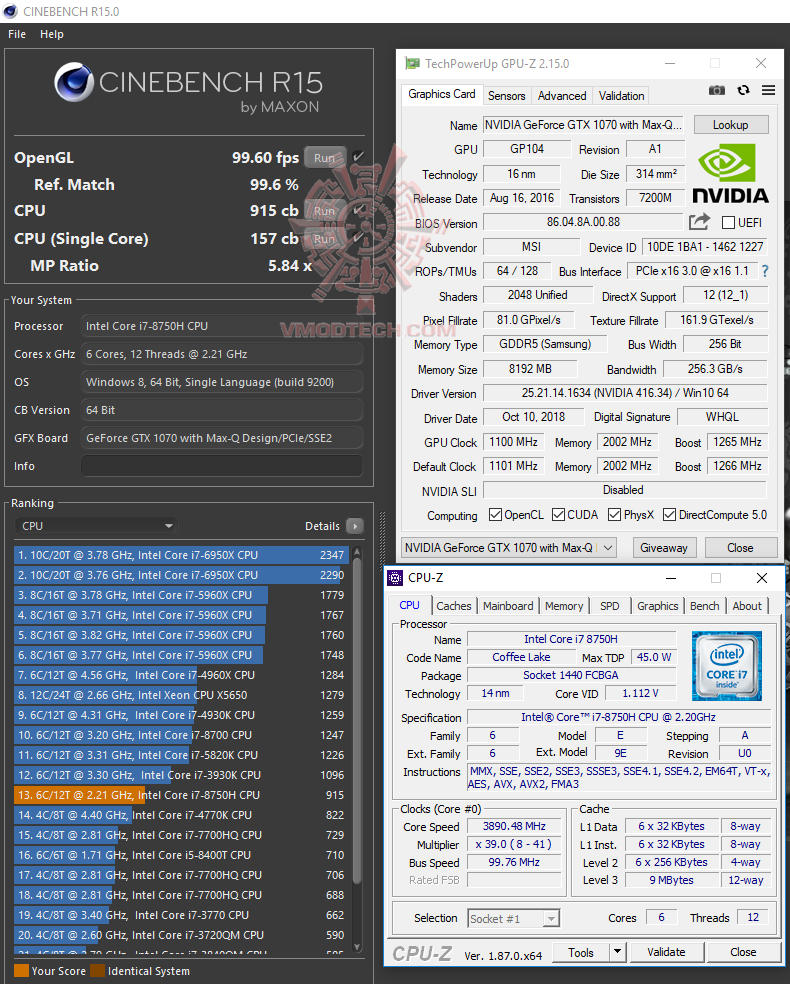Open the GPU-Z hamburger menu
Screen dimensions: 790x984
coord(768,90)
